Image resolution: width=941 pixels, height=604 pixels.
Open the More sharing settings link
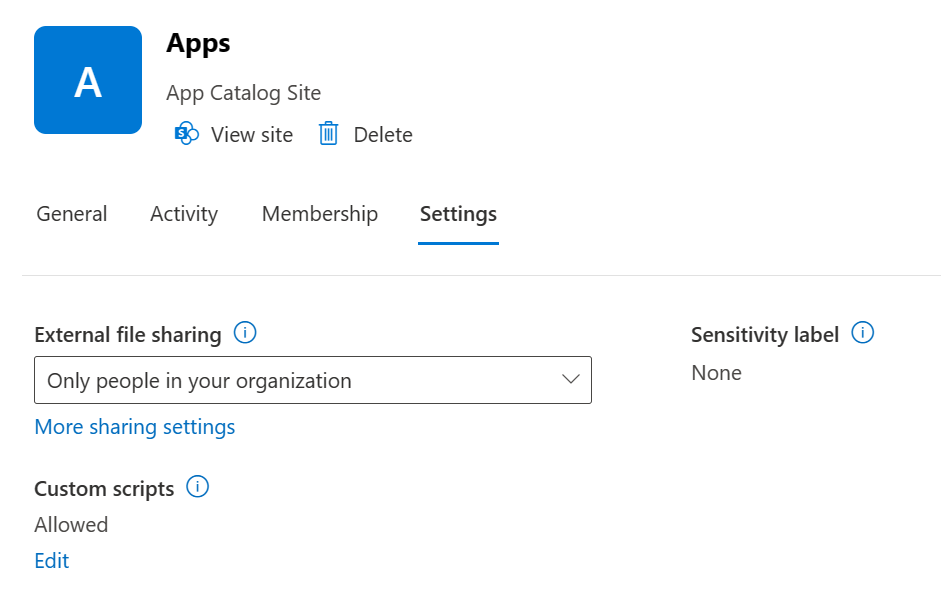(135, 427)
